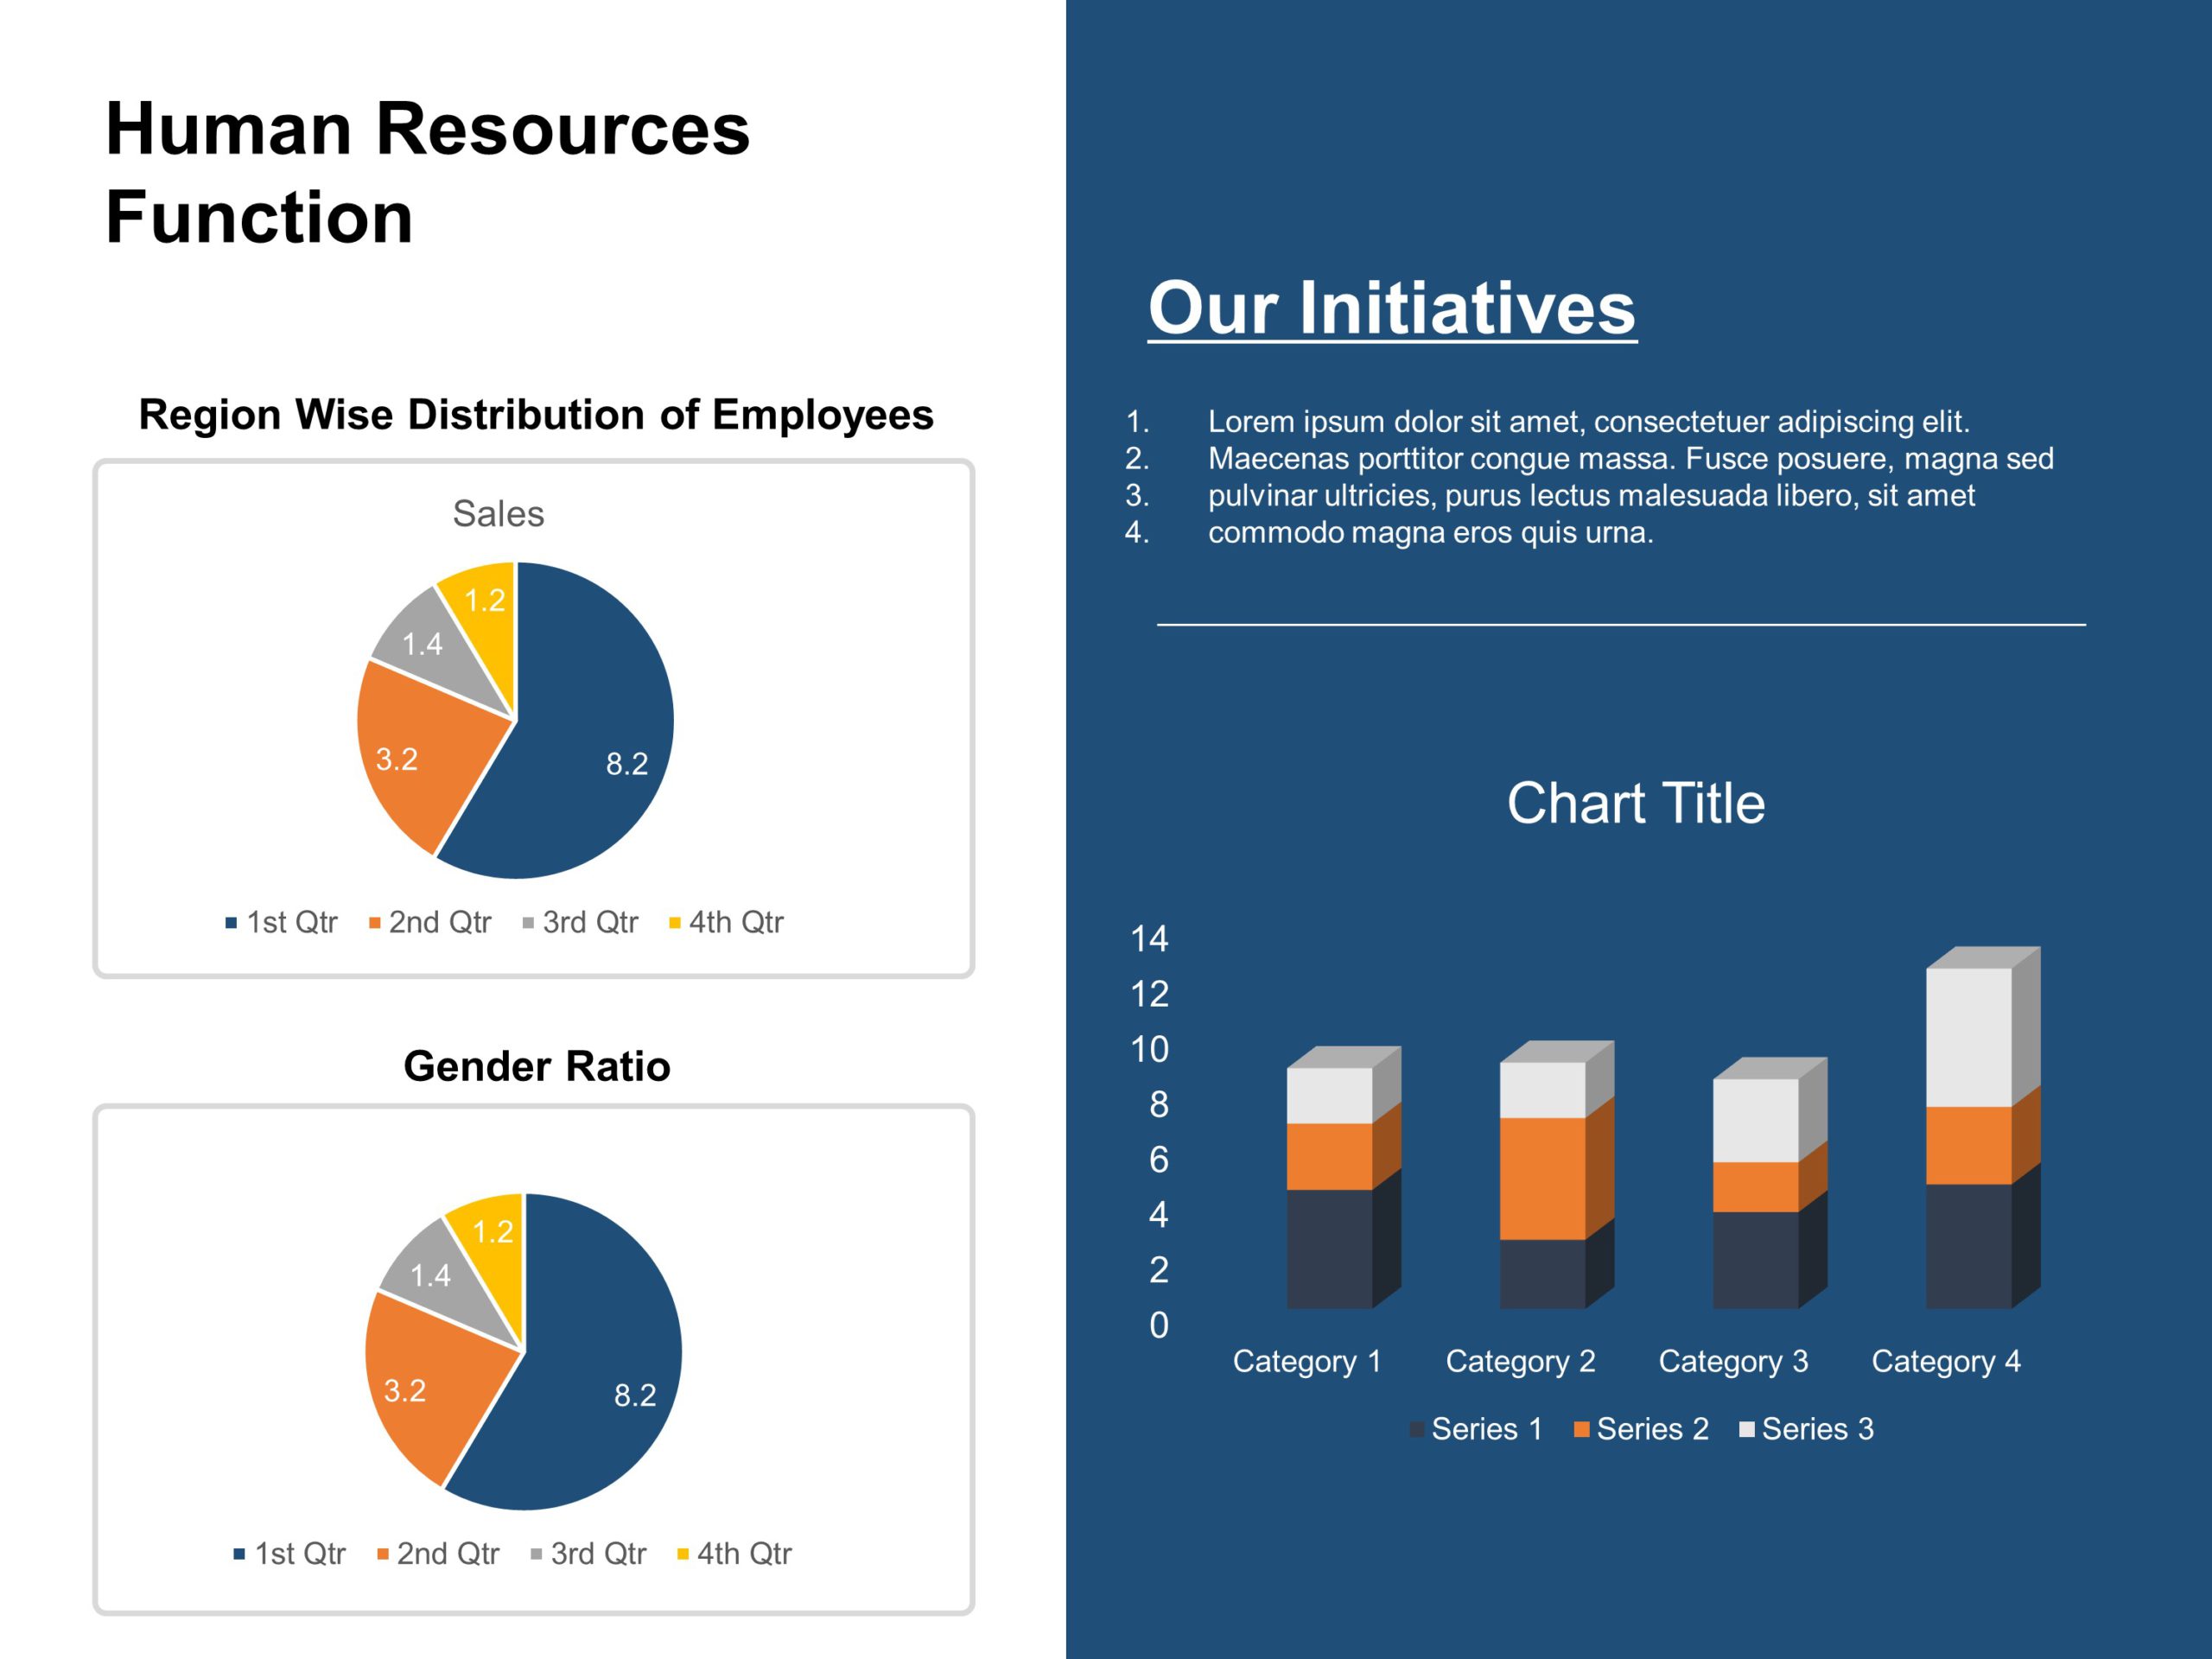Image resolution: width=2212 pixels, height=1659 pixels.
Task: Click '4th Qtr' legend entry under Sales chart
Action: [x=726, y=922]
